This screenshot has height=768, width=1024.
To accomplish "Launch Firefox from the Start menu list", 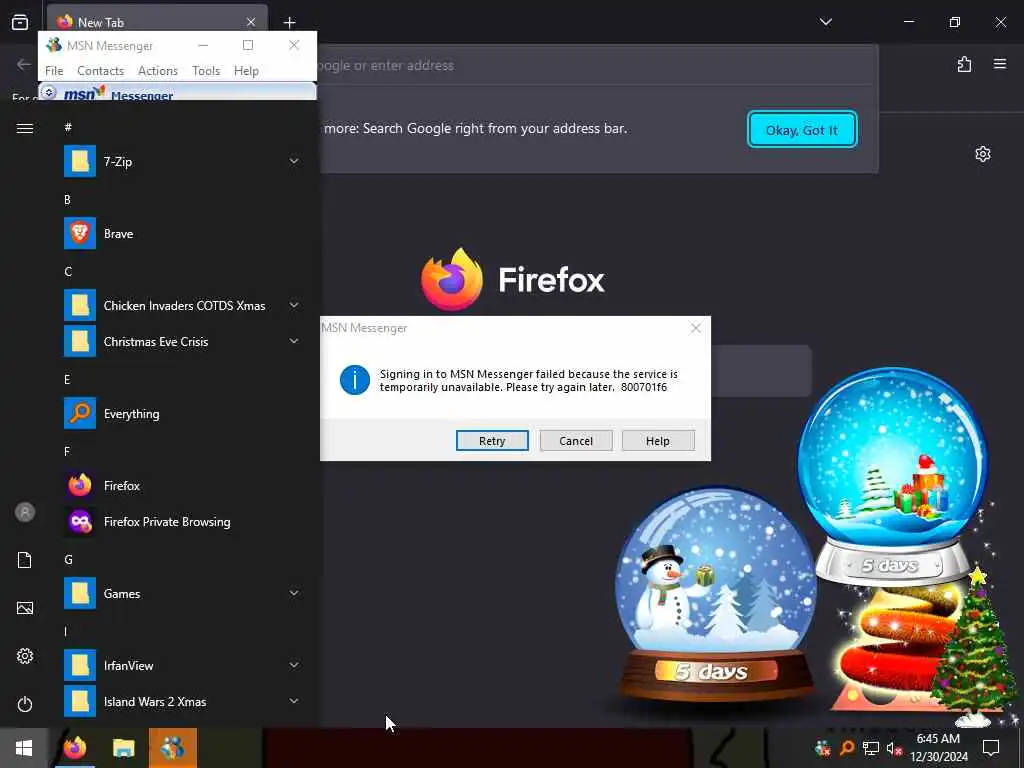I will tap(182, 485).
